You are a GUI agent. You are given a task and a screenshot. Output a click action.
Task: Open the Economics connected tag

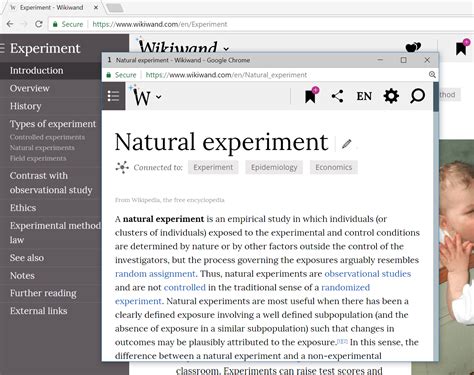coord(334,167)
